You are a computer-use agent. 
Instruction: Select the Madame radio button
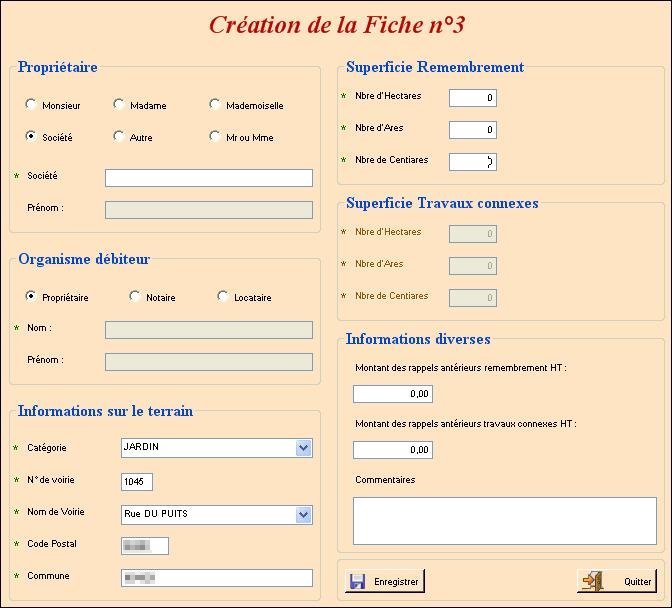[x=119, y=104]
